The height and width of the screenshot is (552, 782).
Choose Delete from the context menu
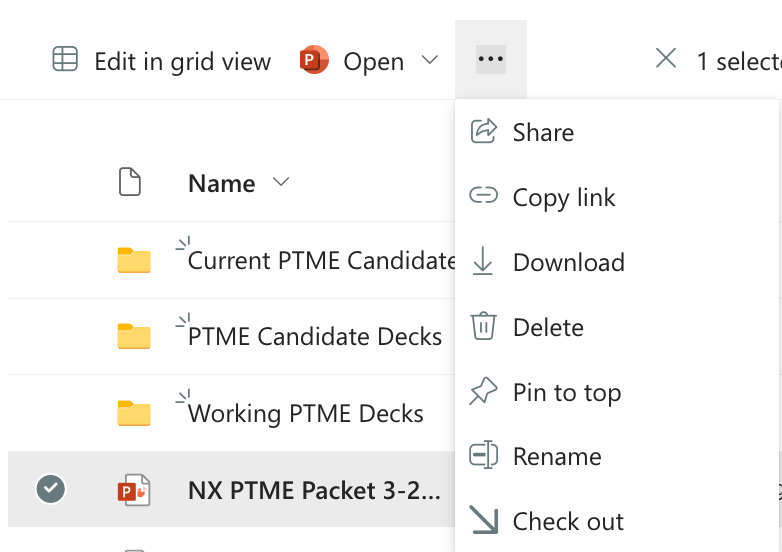pos(548,327)
